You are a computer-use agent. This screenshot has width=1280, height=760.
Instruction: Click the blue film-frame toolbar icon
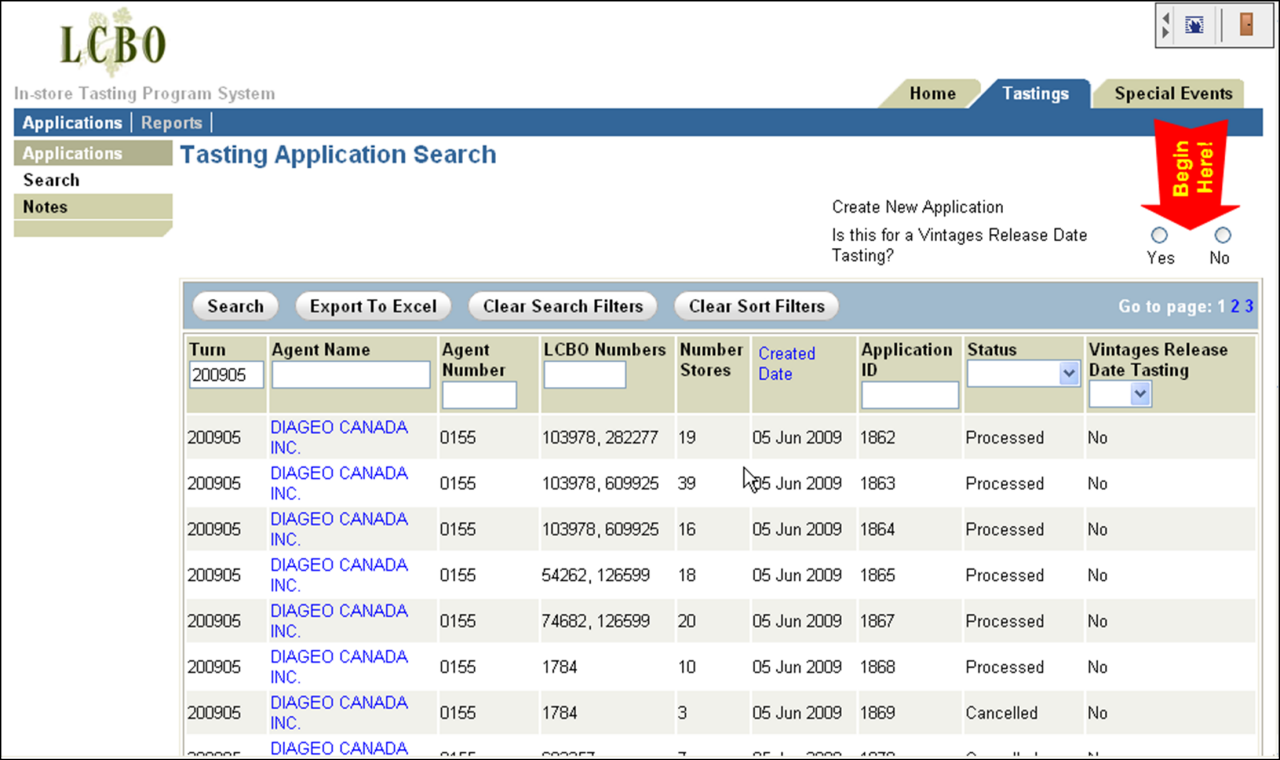click(x=1194, y=25)
